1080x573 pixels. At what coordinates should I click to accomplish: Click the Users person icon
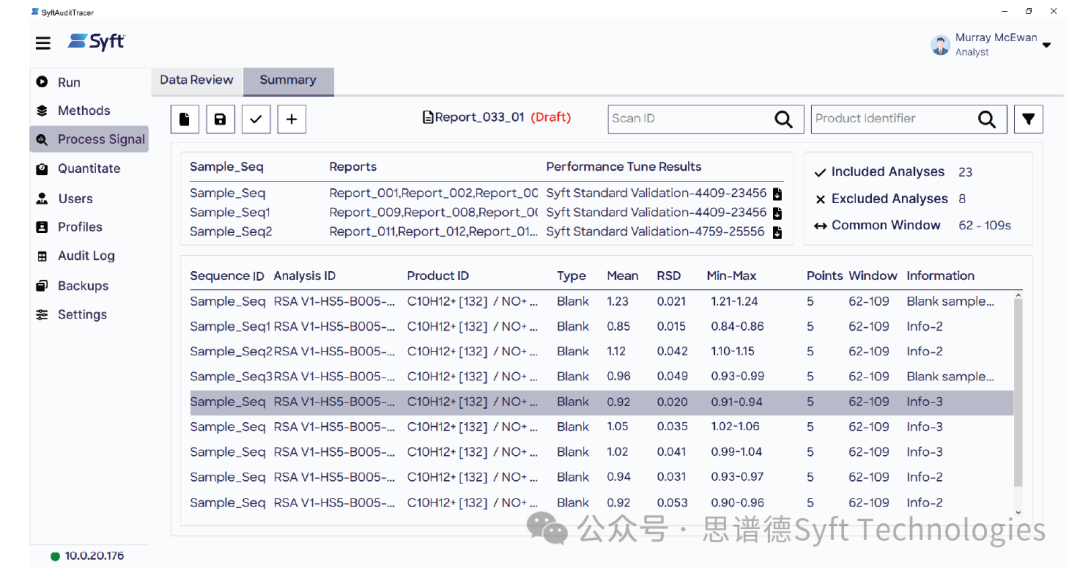42,198
